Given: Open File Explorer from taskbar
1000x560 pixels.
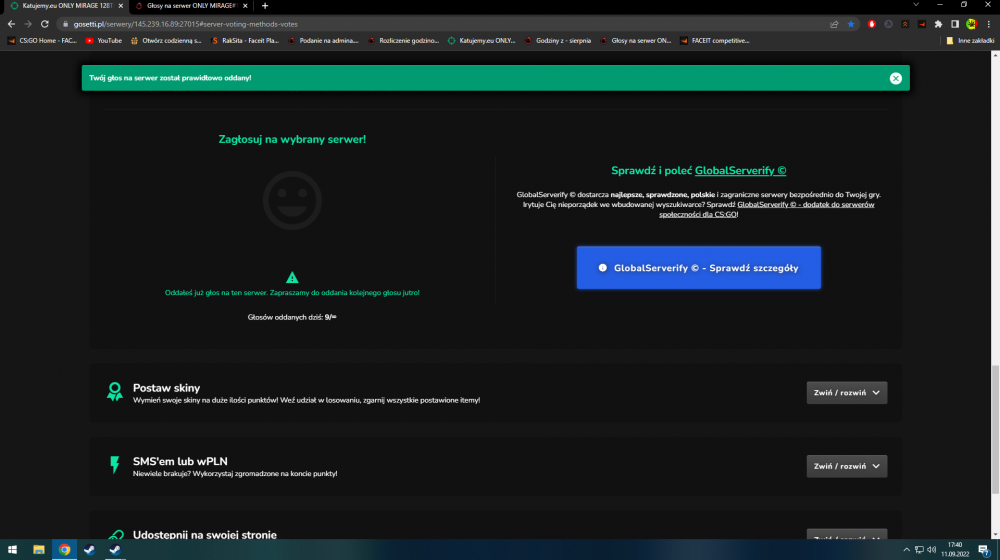Looking at the screenshot, I should pyautogui.click(x=38, y=550).
